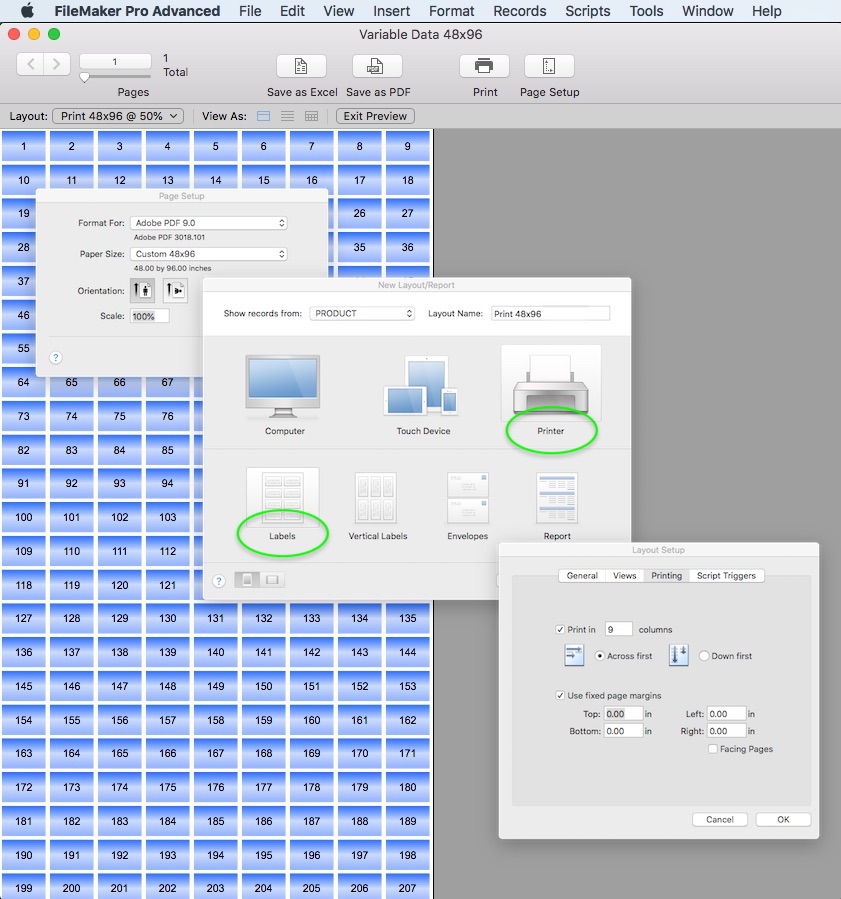
Task: Open the Scripts menu
Action: coord(588,11)
